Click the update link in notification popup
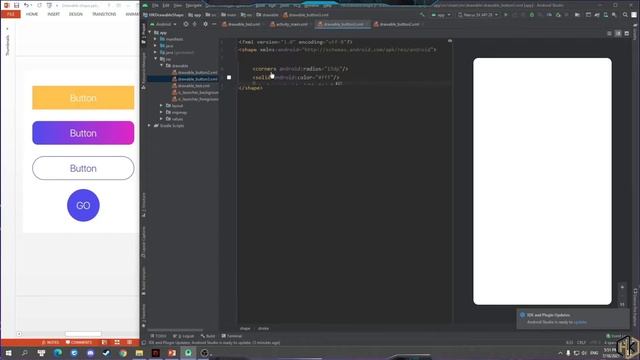Viewport: 640px width, 360px height. click(x=580, y=322)
